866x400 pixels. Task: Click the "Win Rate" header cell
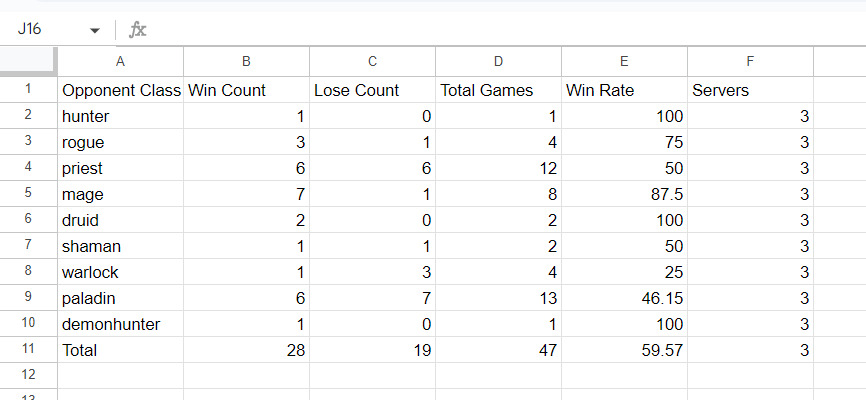pyautogui.click(x=624, y=90)
